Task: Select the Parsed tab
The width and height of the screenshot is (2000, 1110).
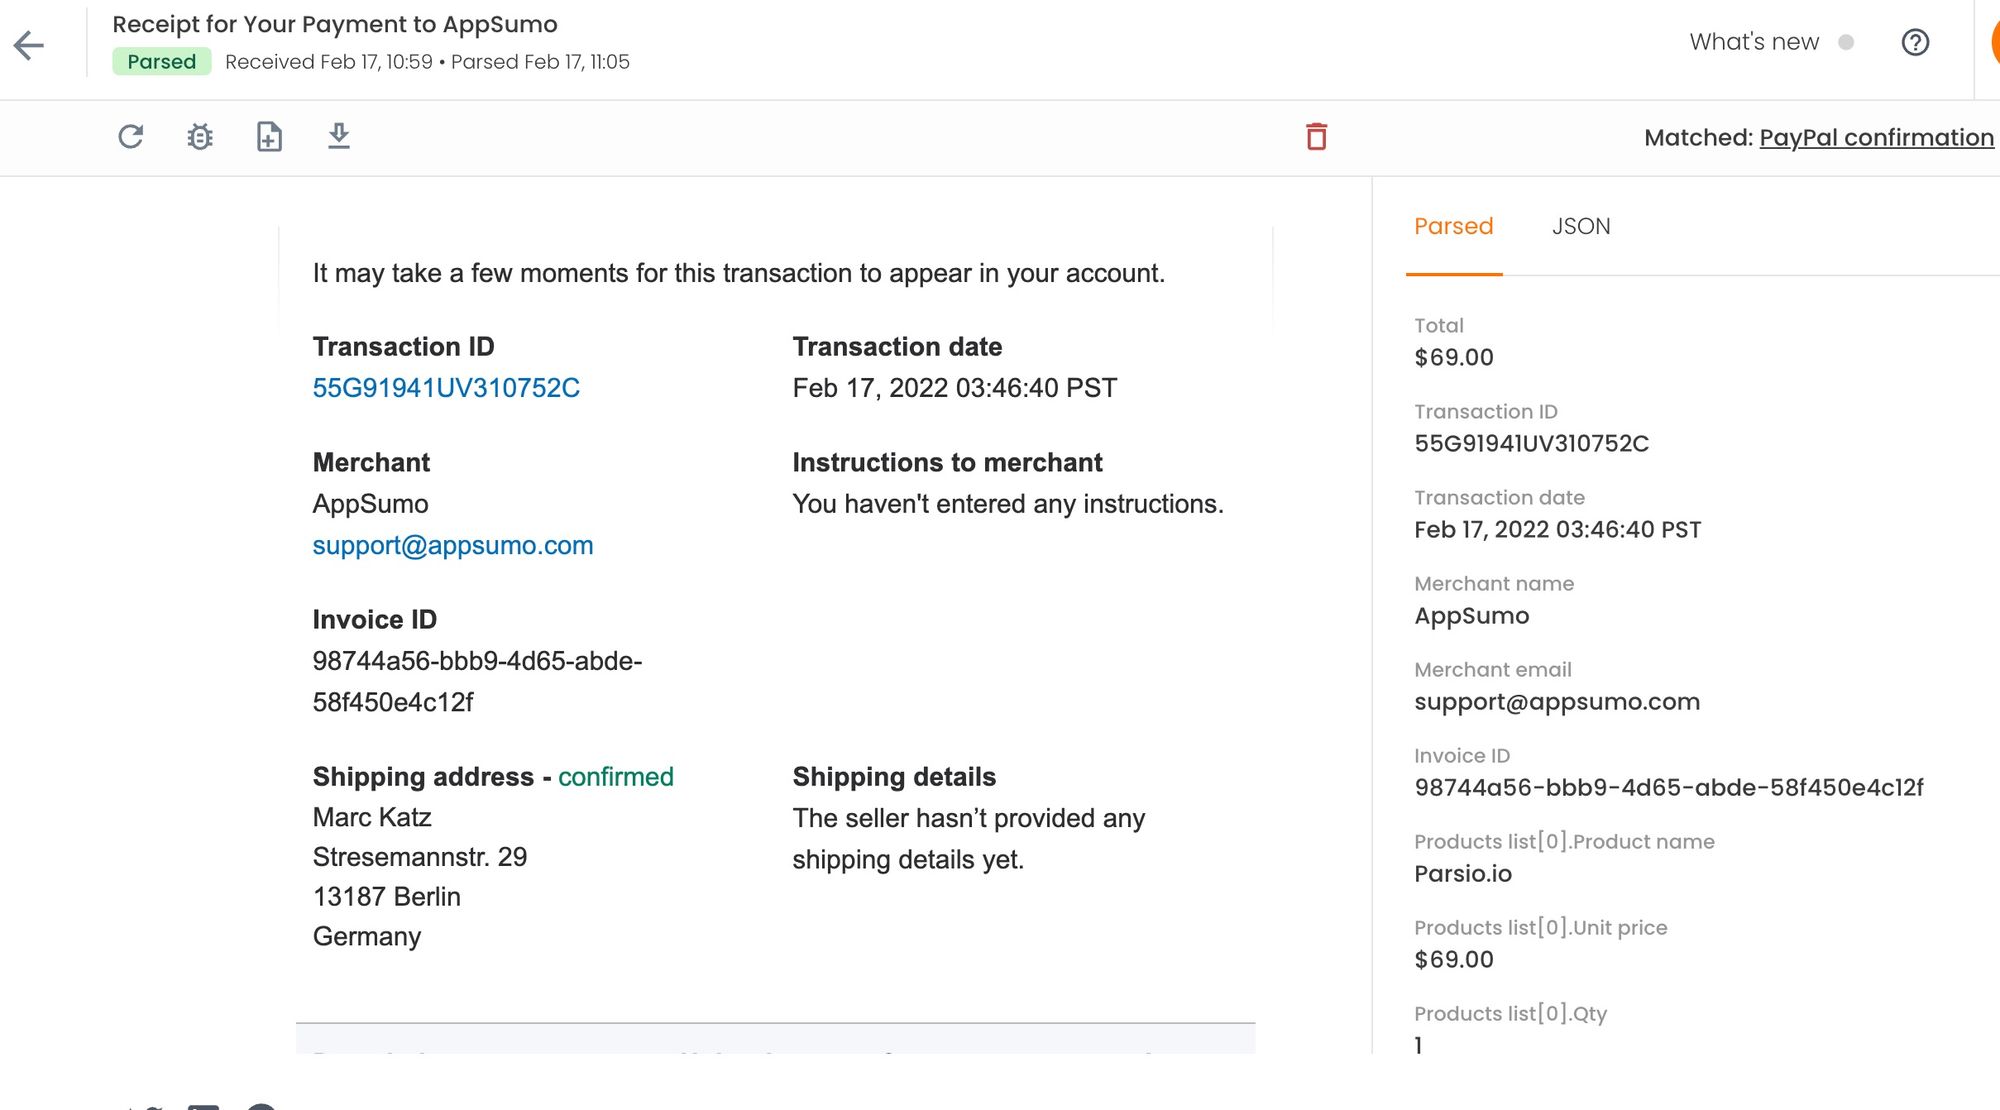Action: [x=1453, y=227]
